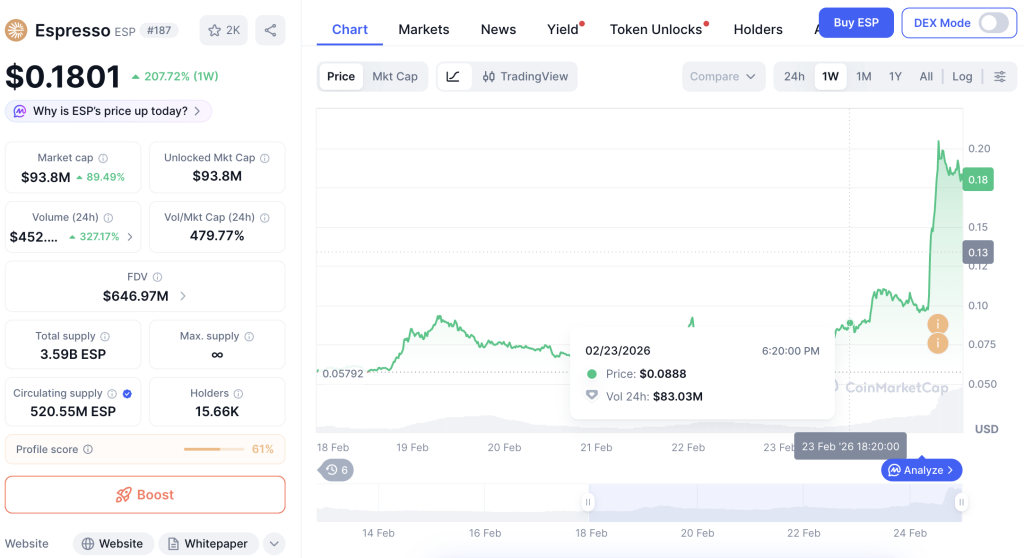Screen dimensions: 1024x558
Task: Expand FDV details arrow
Action: click(x=183, y=296)
